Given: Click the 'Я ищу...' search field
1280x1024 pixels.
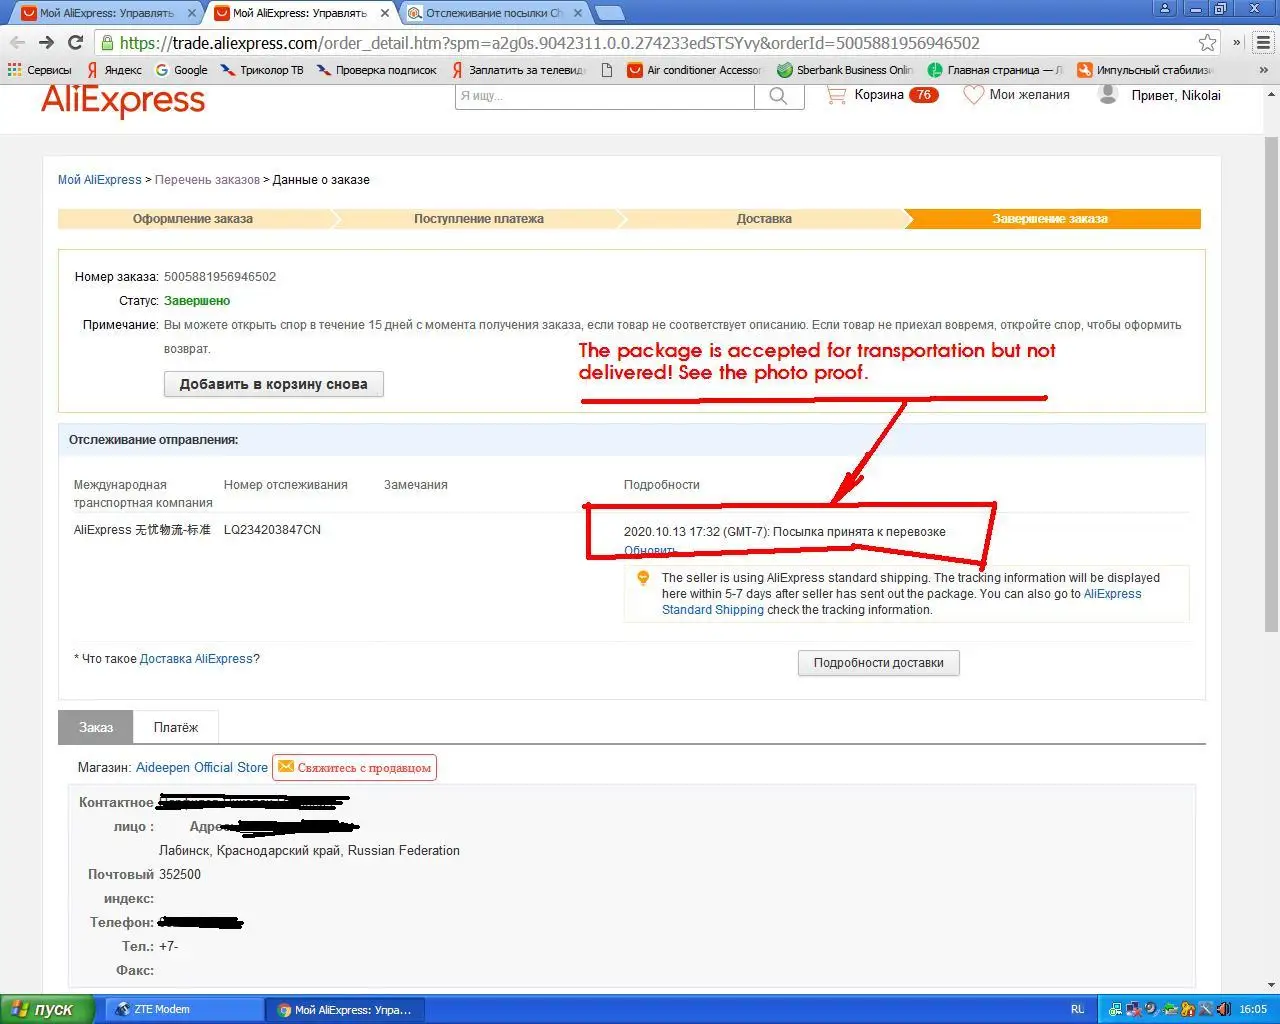Looking at the screenshot, I should pos(604,96).
